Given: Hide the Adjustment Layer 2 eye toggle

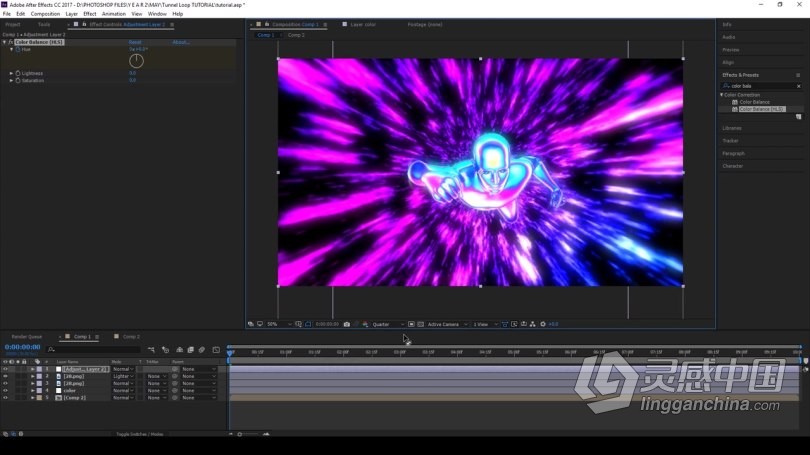Looking at the screenshot, I should tap(5, 369).
